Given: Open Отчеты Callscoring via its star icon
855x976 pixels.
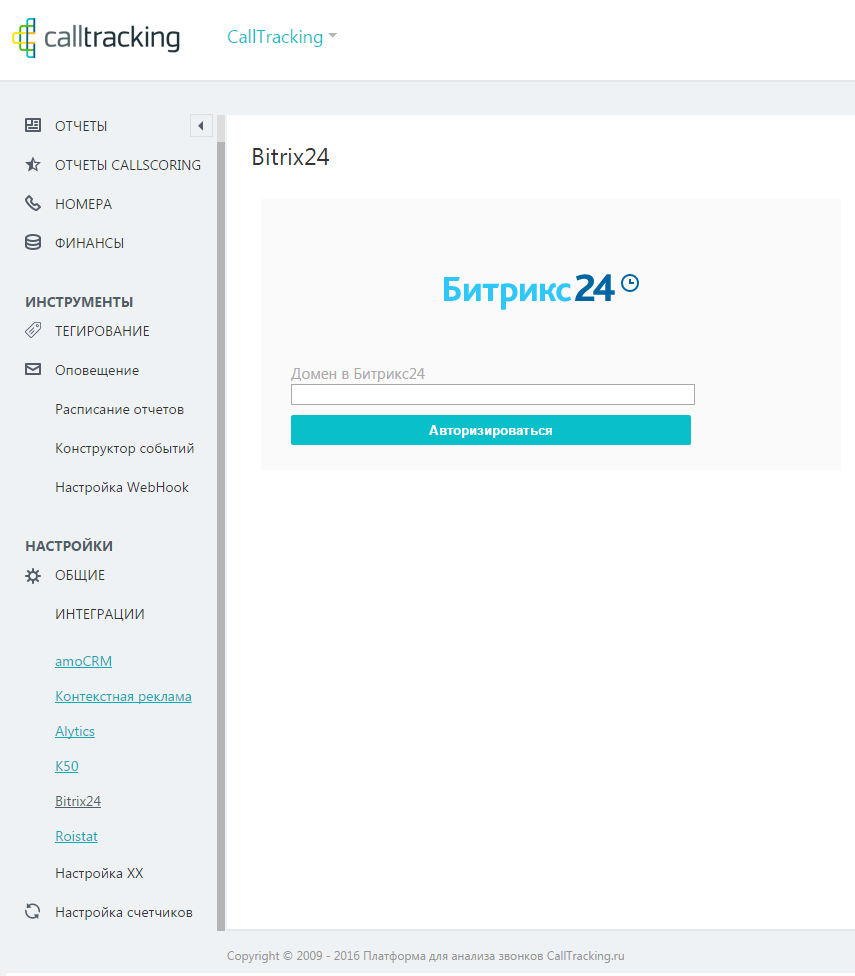Looking at the screenshot, I should 31,164.
